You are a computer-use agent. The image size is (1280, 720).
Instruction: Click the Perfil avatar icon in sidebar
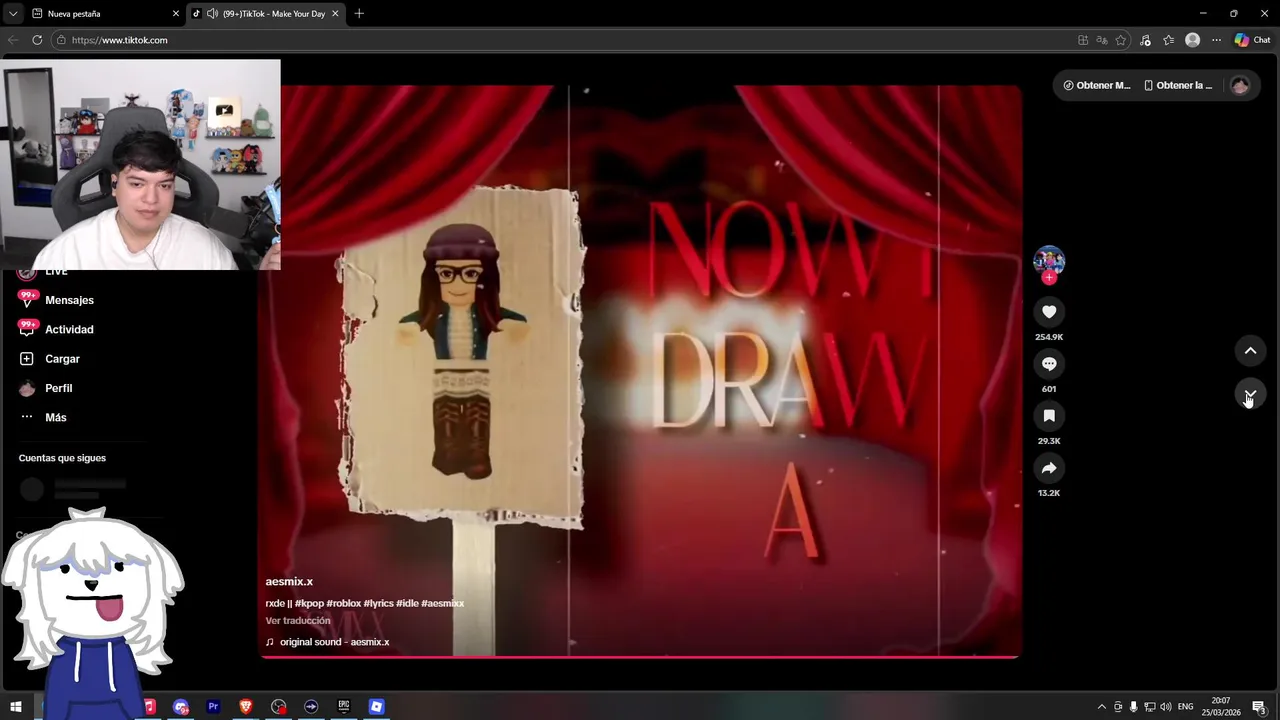pyautogui.click(x=27, y=388)
